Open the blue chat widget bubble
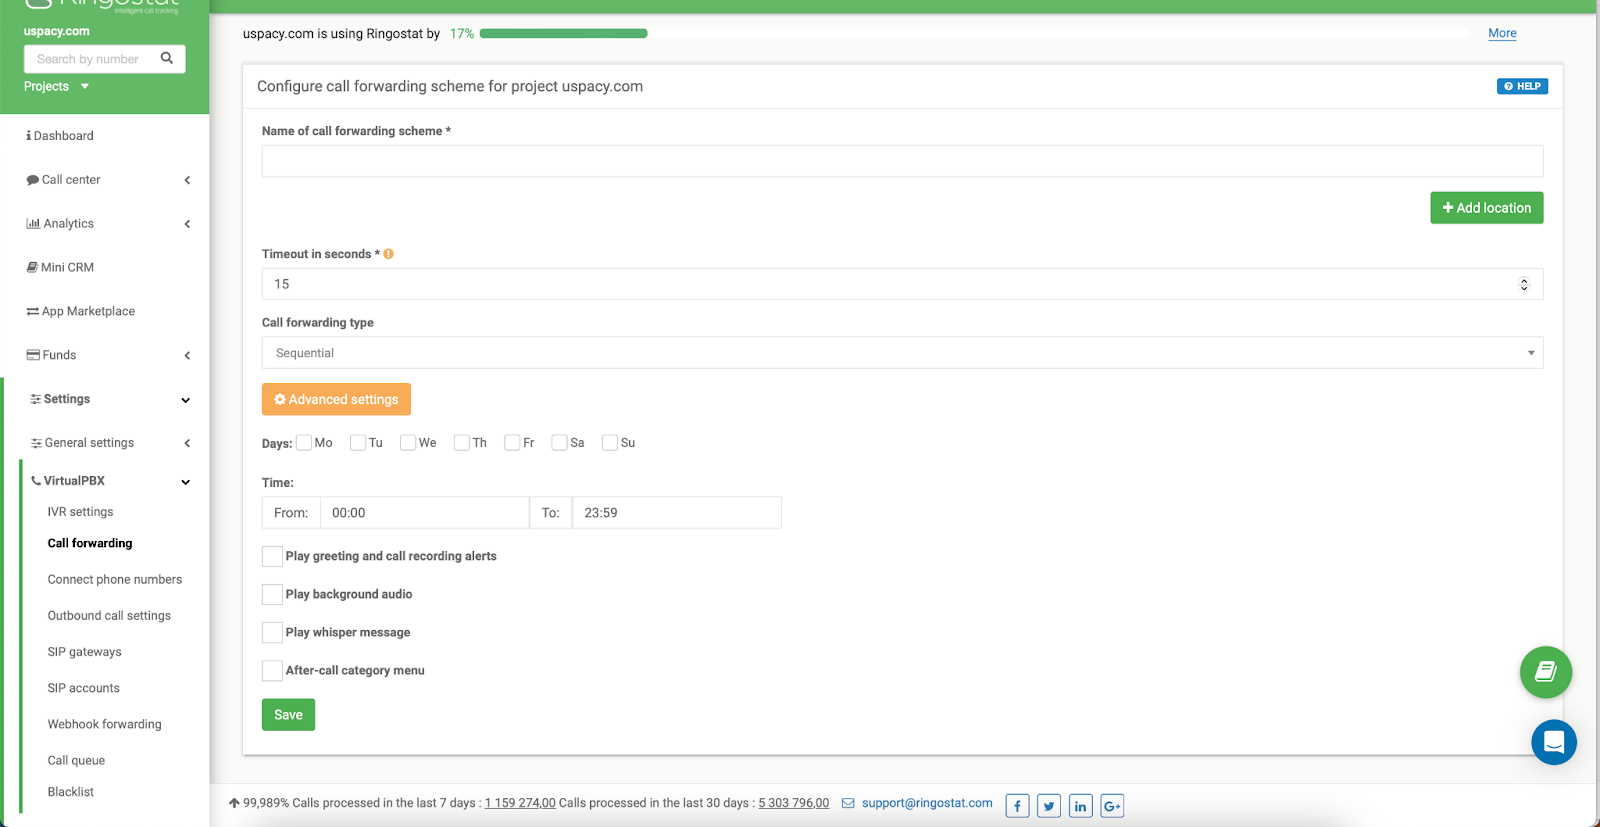Screen dimensions: 1600x827 [x=1554, y=742]
